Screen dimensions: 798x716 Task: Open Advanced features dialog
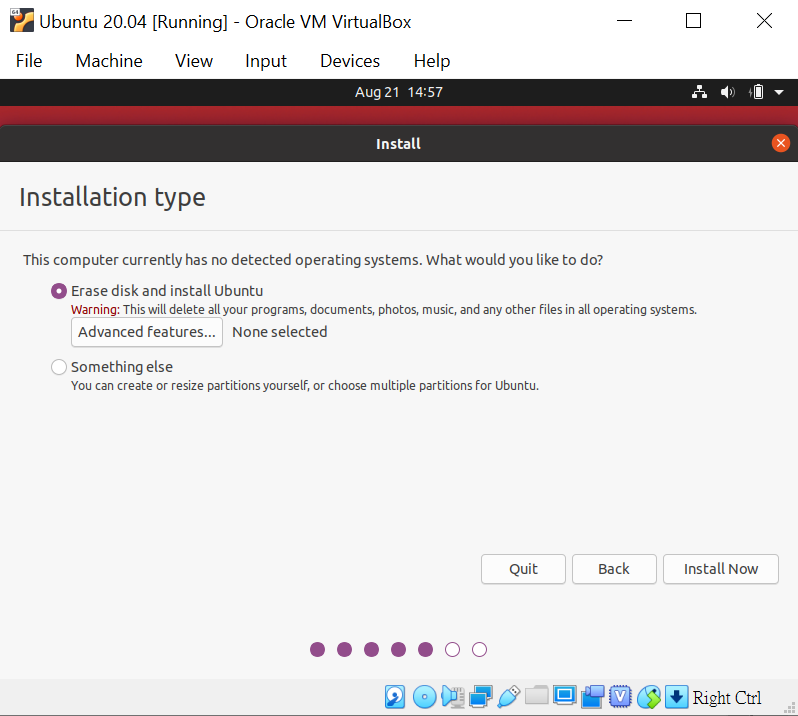coord(147,332)
